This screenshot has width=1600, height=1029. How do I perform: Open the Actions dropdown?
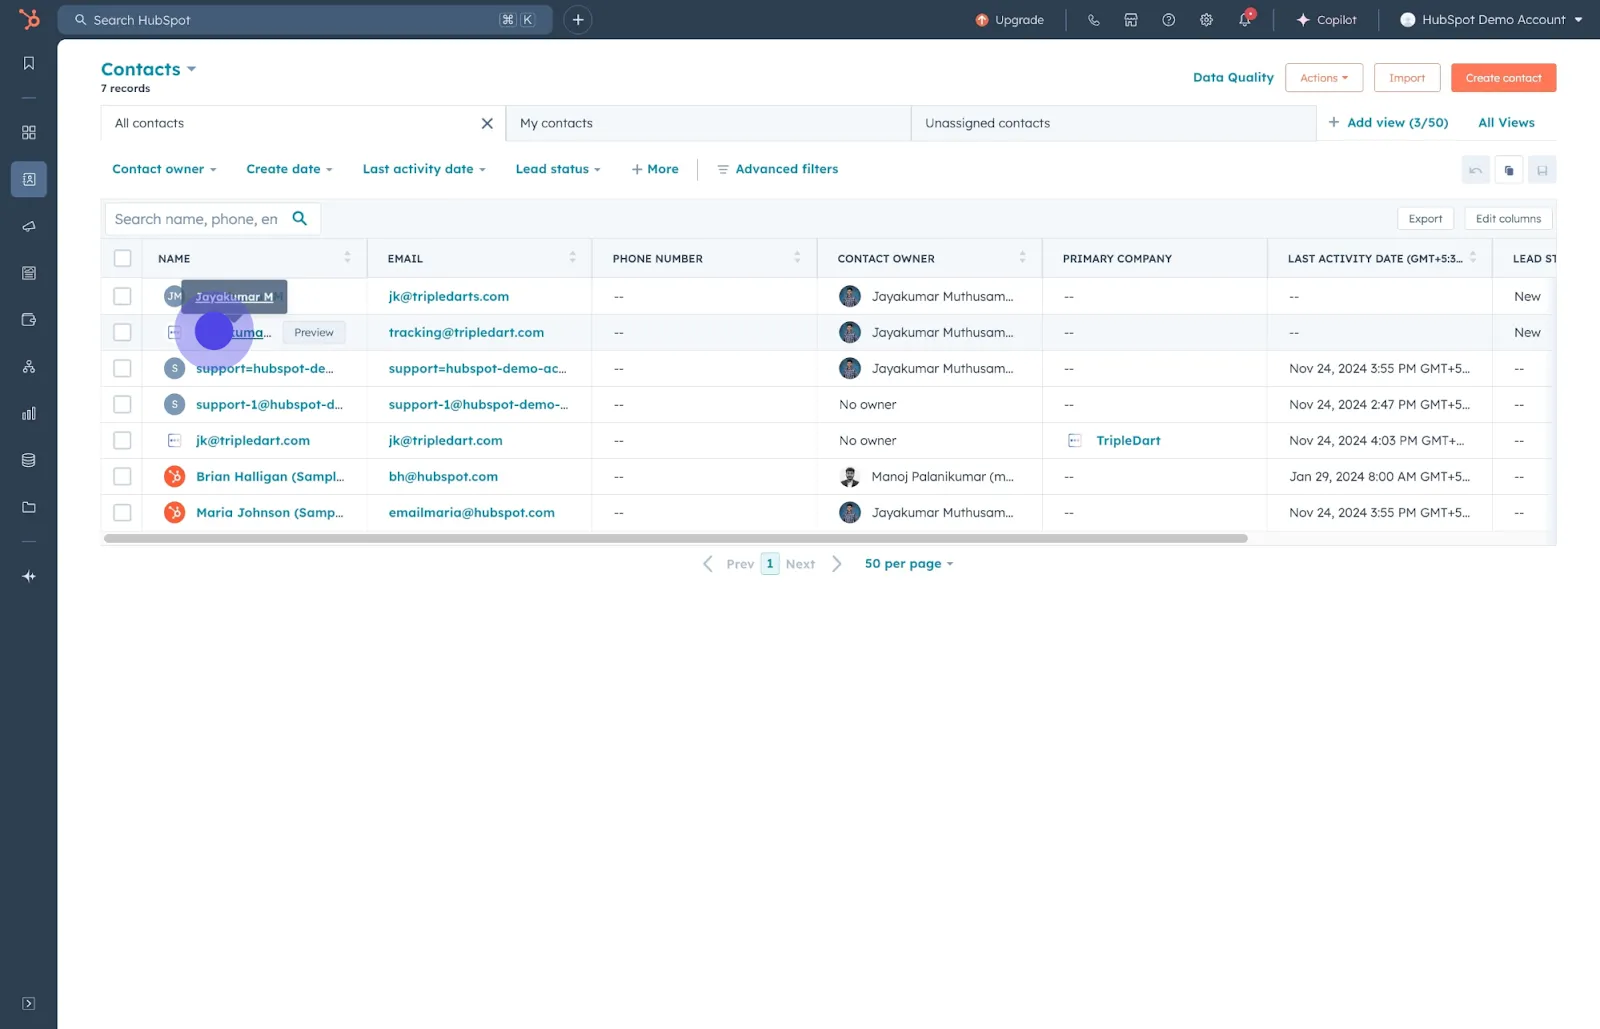point(1324,78)
